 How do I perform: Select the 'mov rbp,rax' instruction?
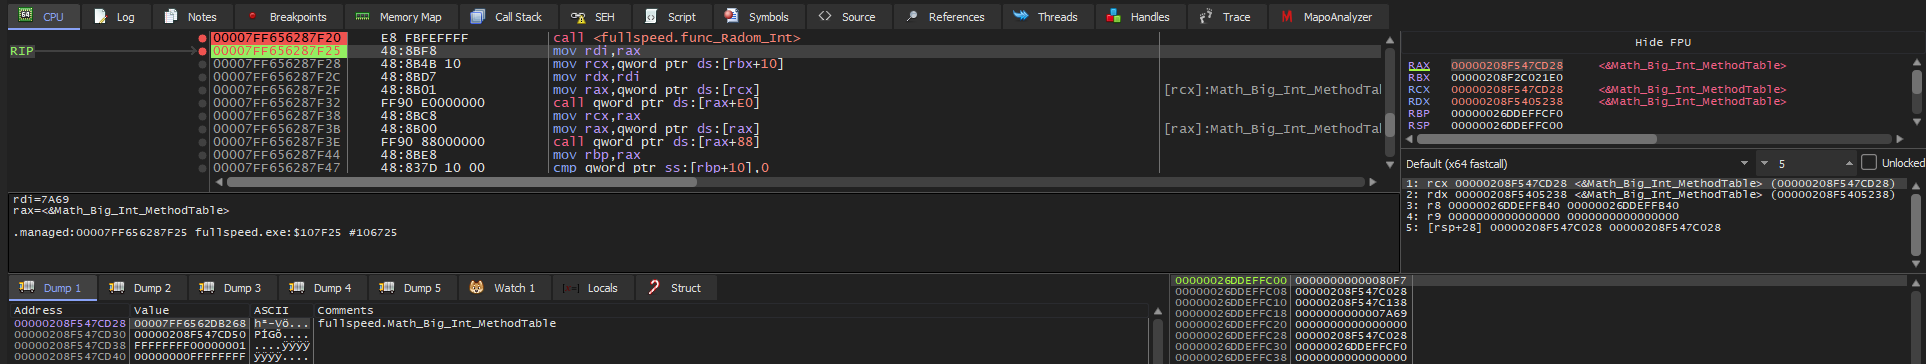[597, 155]
